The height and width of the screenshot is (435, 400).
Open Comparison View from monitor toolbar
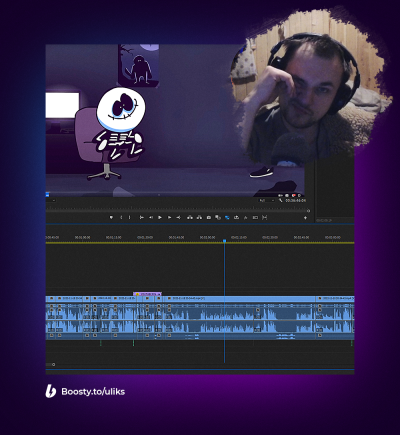(218, 217)
